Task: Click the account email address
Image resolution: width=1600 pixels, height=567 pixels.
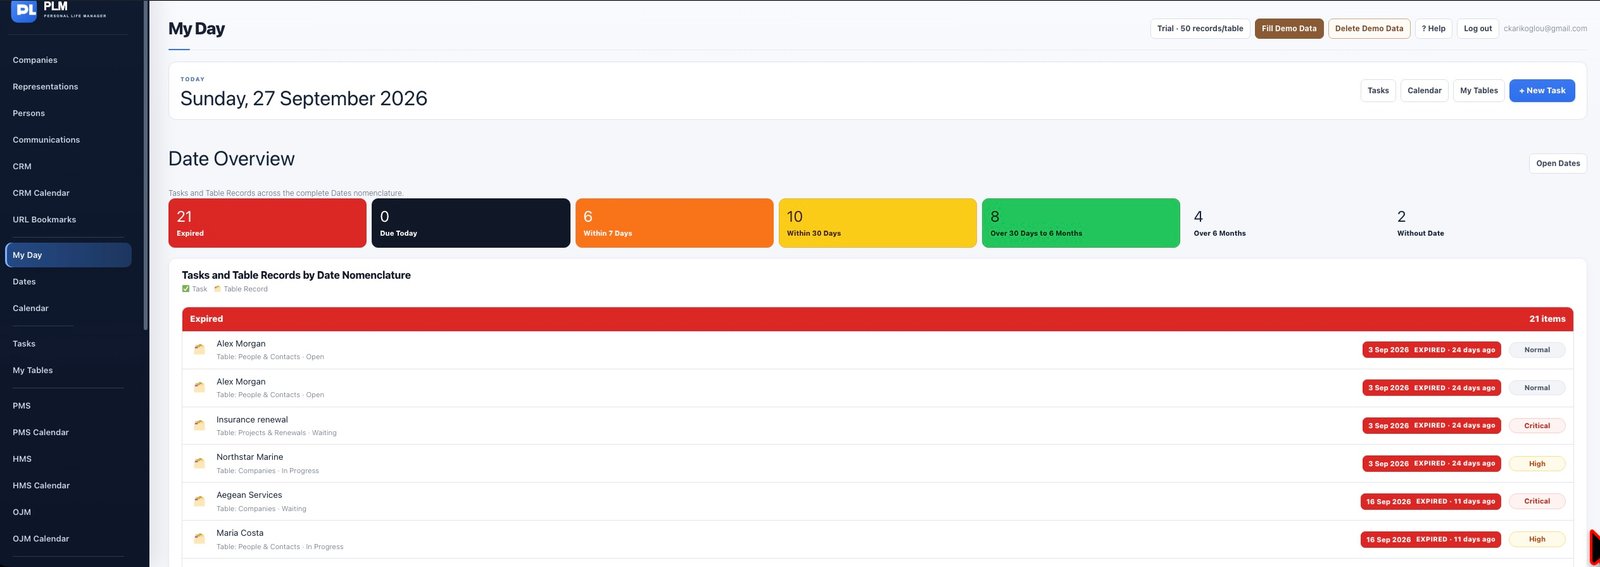Action: click(1545, 29)
